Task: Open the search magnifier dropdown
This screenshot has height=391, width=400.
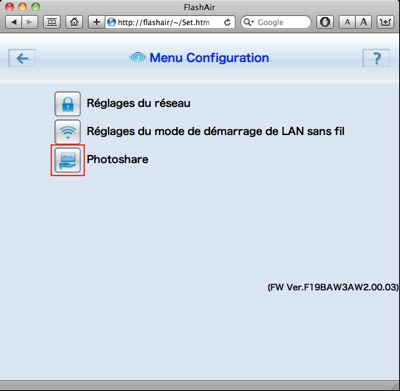Action: [x=248, y=22]
